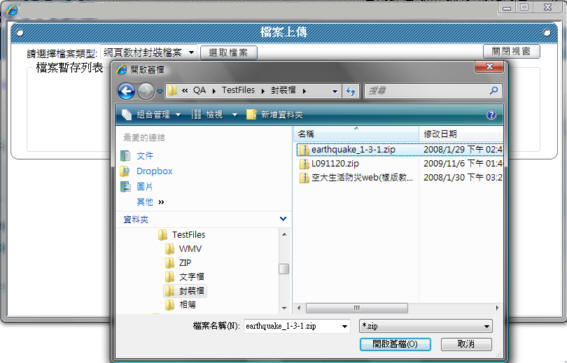Screen dimensions: 567x363
Task: Select L091120.zip file
Action: 335,164
